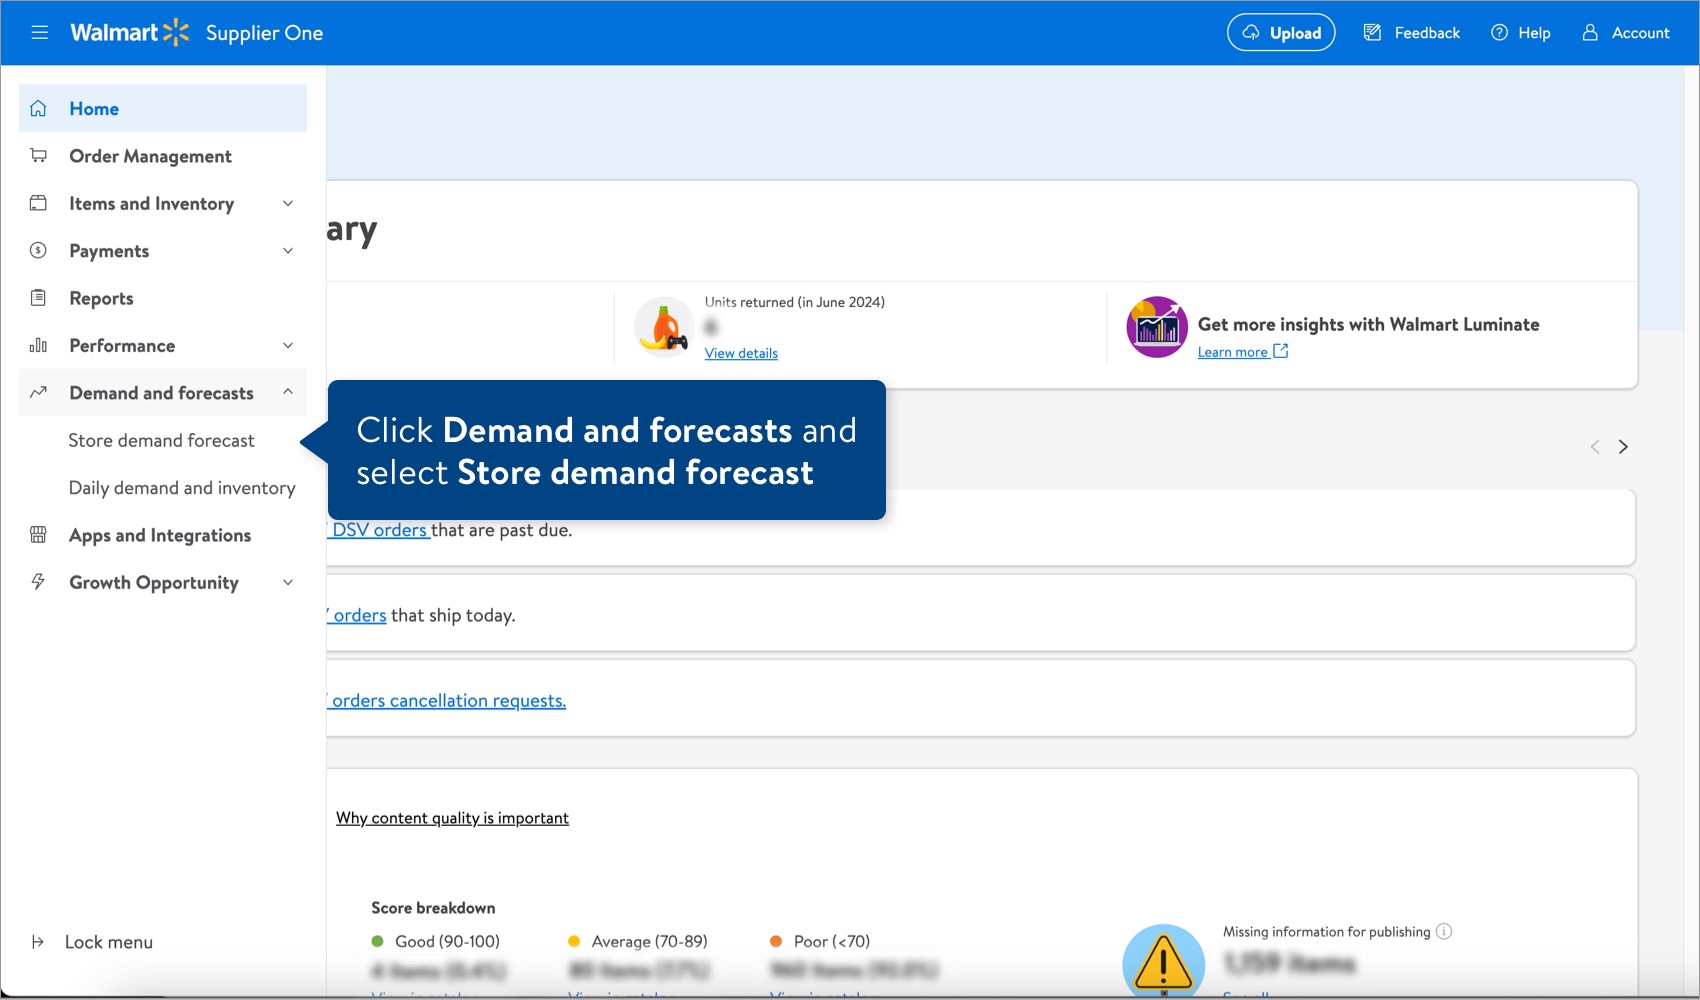The width and height of the screenshot is (1700, 1000).
Task: Select Store demand forecast menu item
Action: (163, 440)
